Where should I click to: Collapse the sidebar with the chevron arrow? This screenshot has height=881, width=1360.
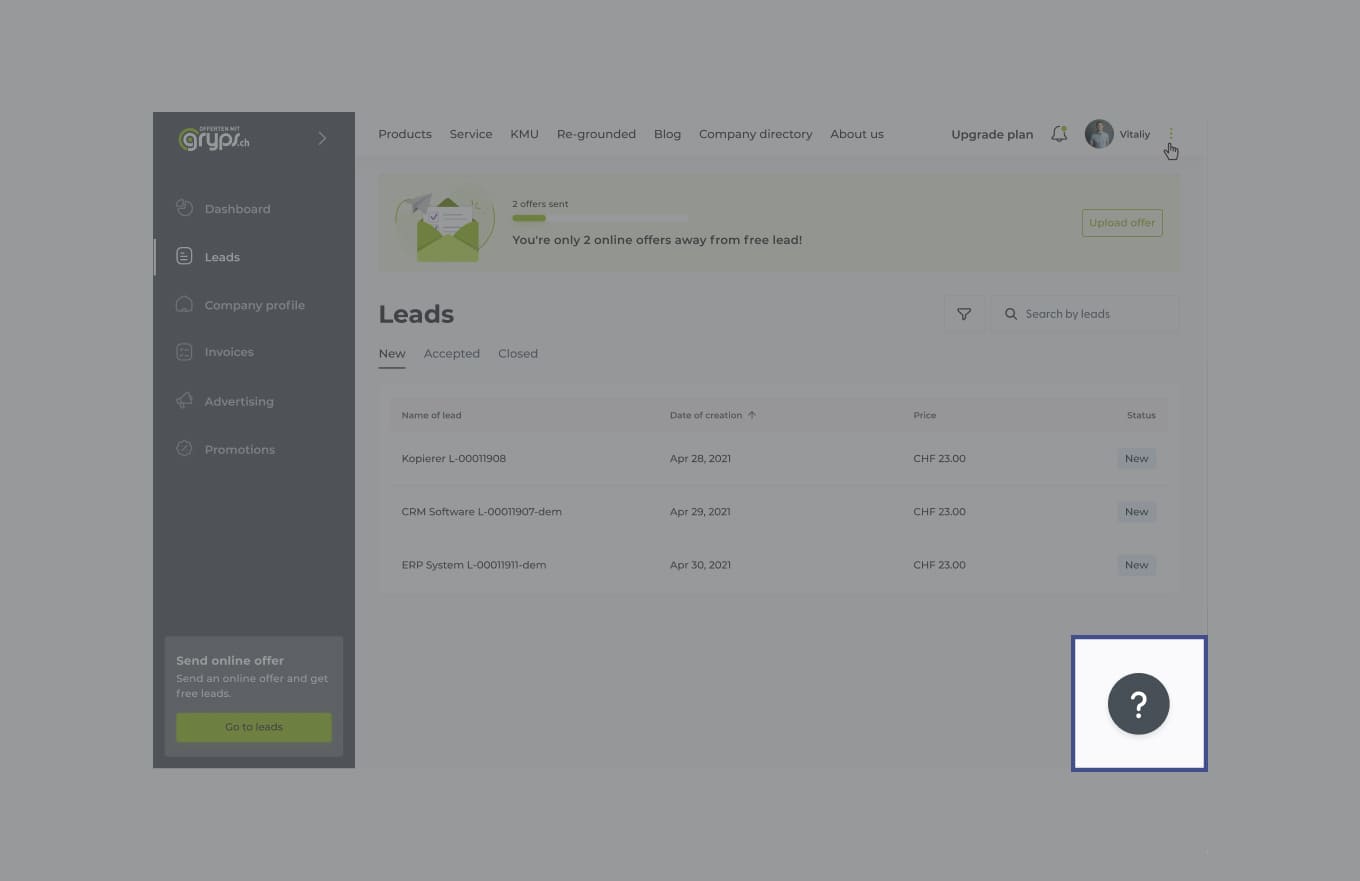(x=322, y=138)
